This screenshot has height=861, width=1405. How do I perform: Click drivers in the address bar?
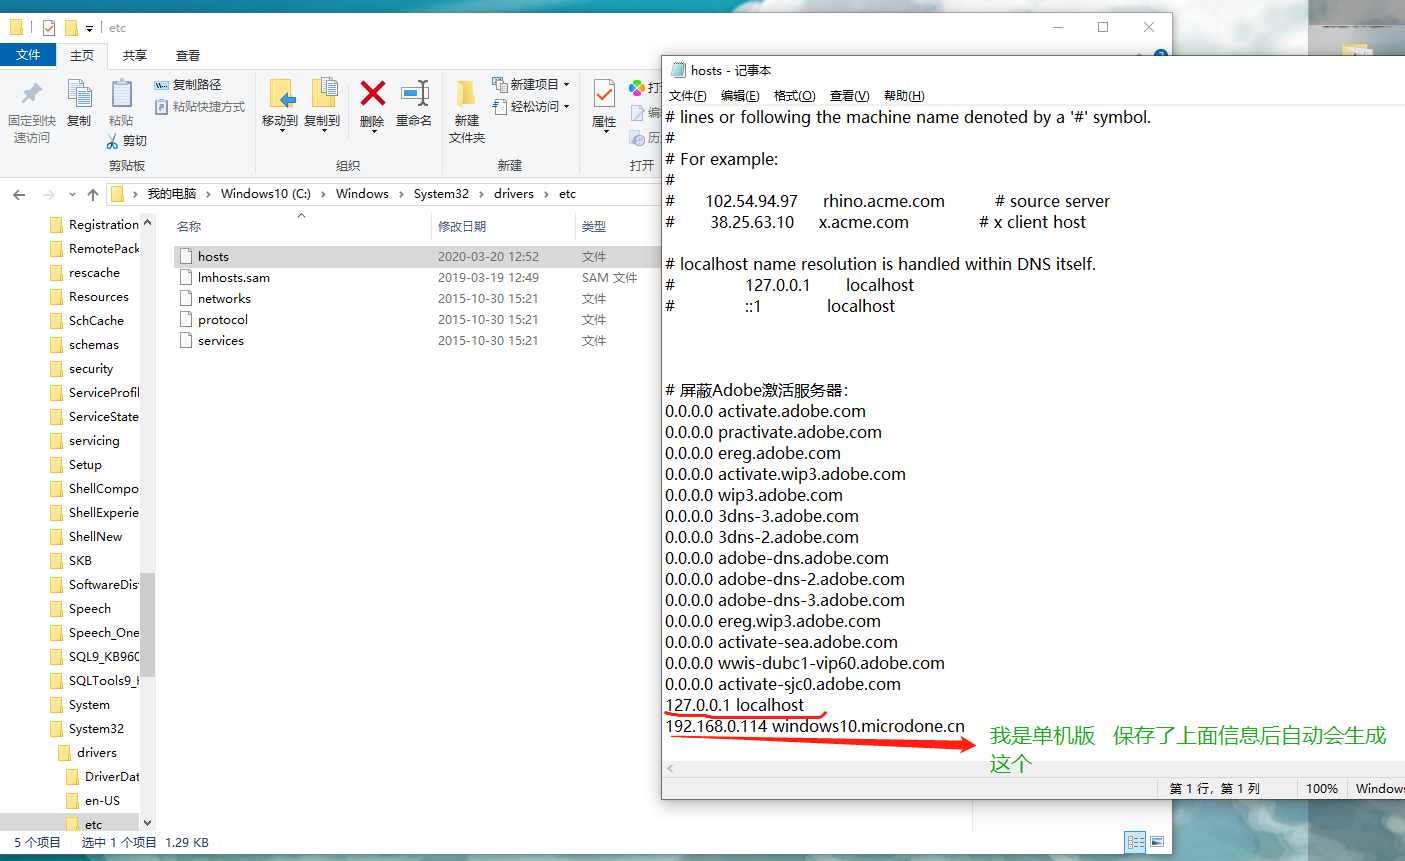pyautogui.click(x=514, y=194)
